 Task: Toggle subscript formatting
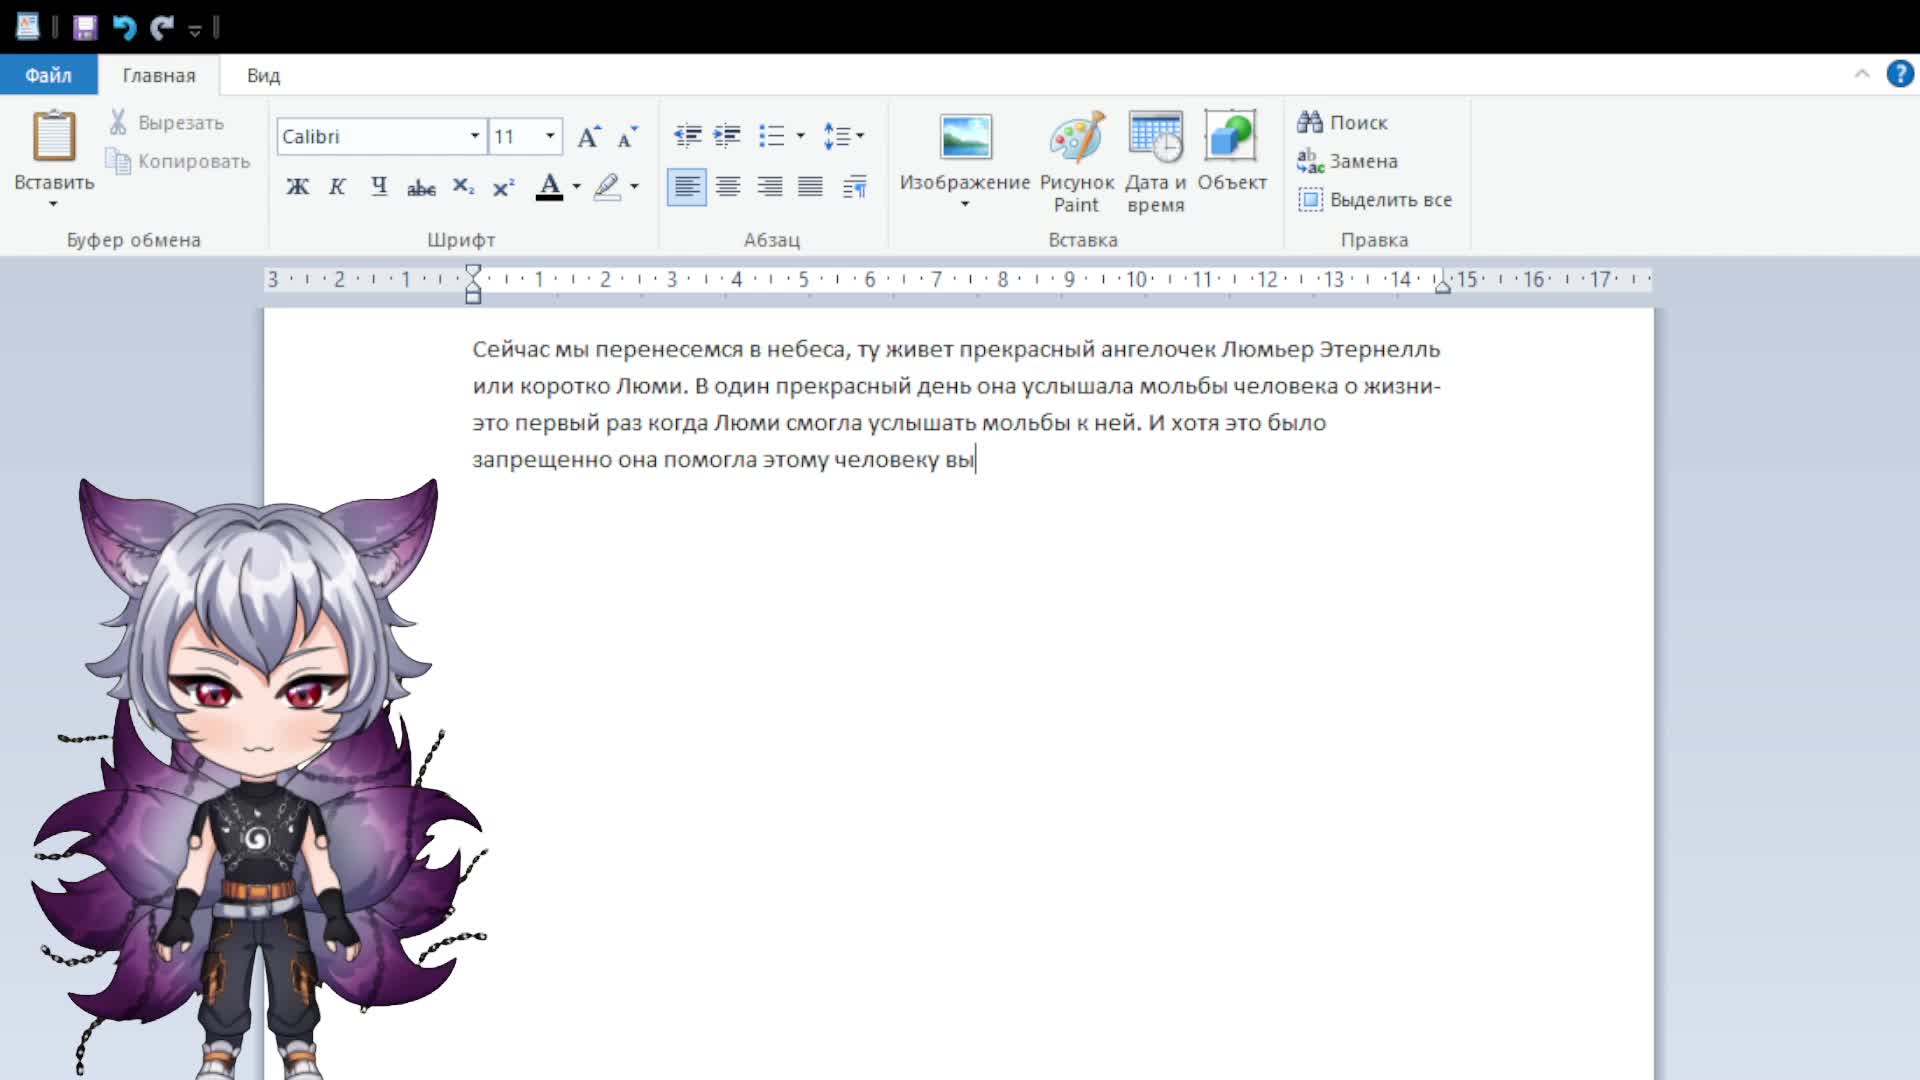[463, 187]
